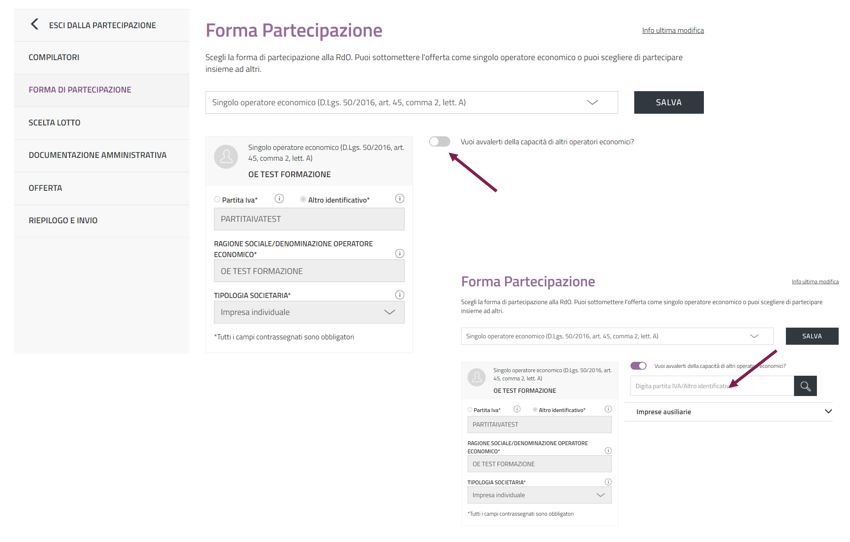
Task: Disable the purple switched-on 'Vuoi avvalerti' toggle
Action: pos(639,366)
